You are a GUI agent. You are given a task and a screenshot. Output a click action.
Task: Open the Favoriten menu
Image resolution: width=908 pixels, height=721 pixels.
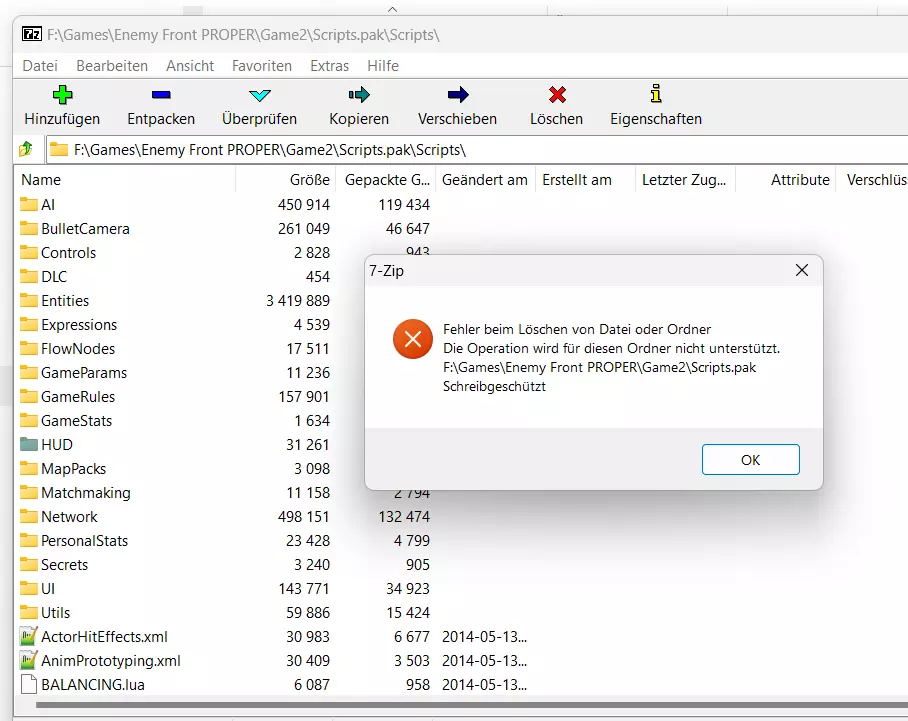pos(262,65)
